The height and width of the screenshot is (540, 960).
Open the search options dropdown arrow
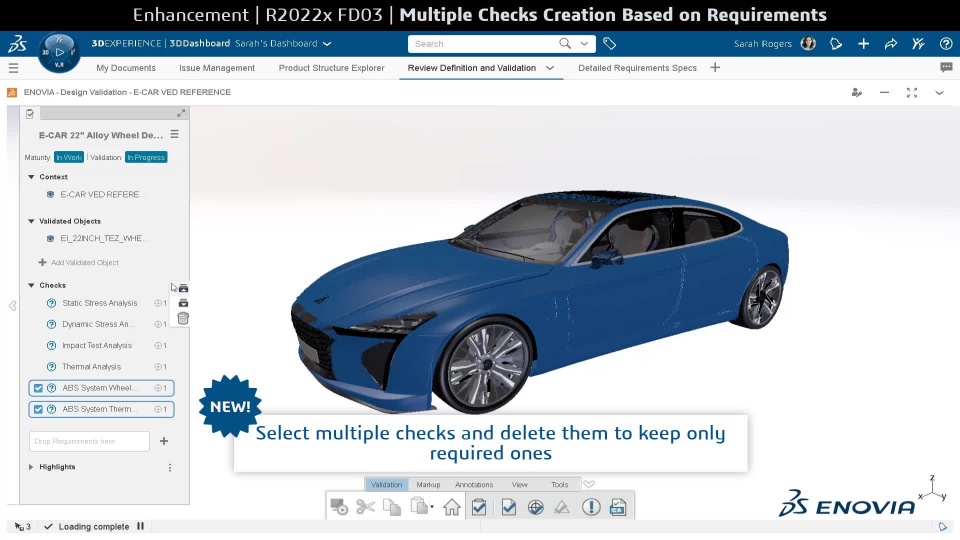pyautogui.click(x=584, y=43)
